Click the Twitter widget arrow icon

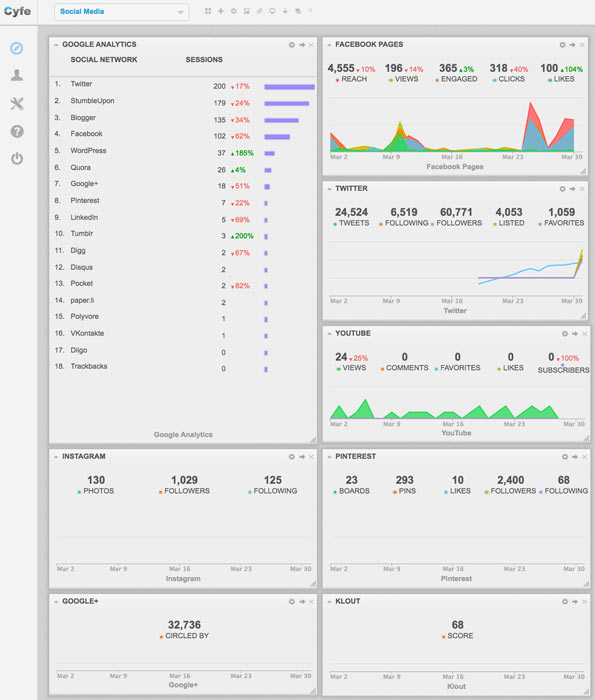coord(573,189)
